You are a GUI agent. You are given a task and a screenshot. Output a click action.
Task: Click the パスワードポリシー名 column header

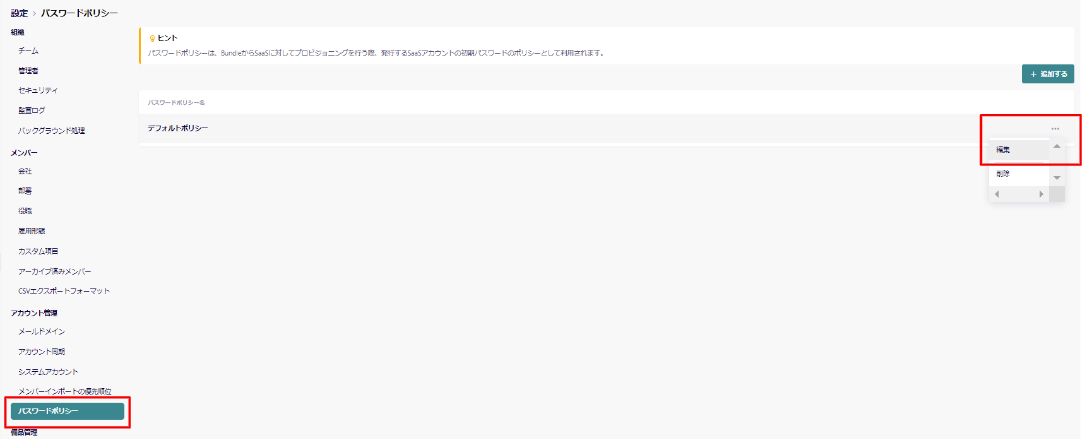(177, 102)
